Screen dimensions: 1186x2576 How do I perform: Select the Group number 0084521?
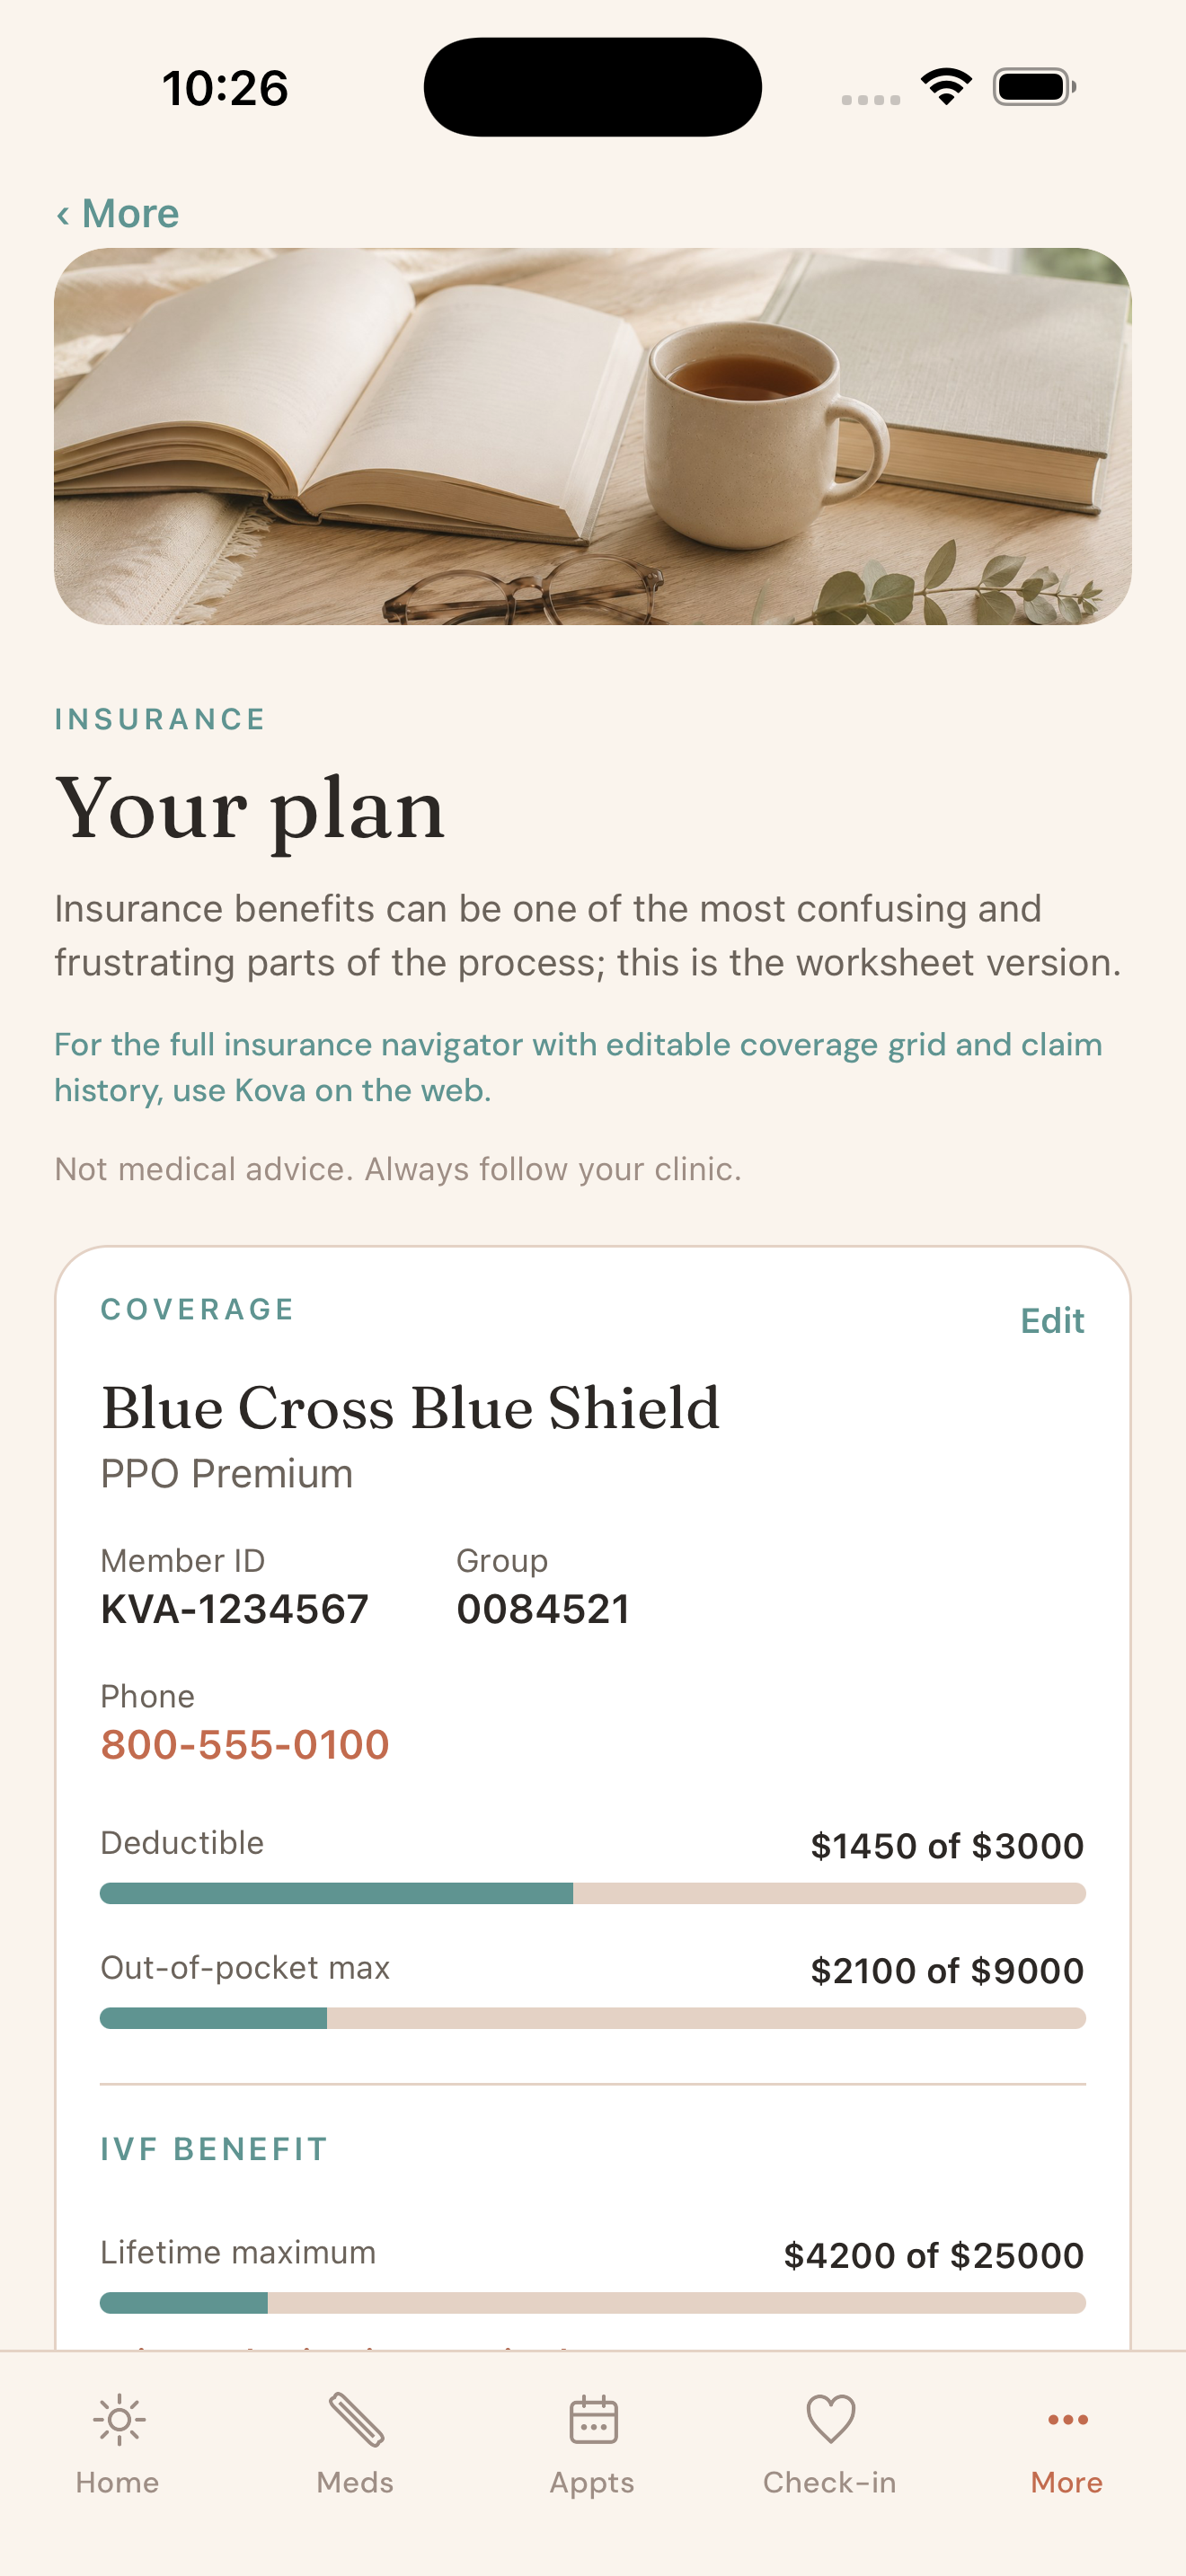[543, 1609]
